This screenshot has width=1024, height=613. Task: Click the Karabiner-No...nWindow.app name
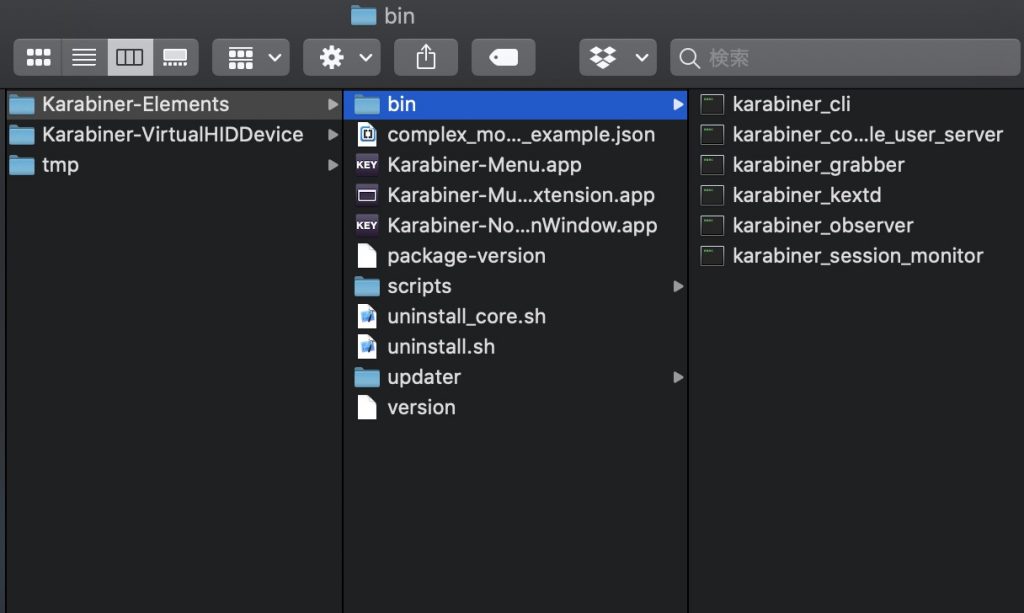pos(522,225)
